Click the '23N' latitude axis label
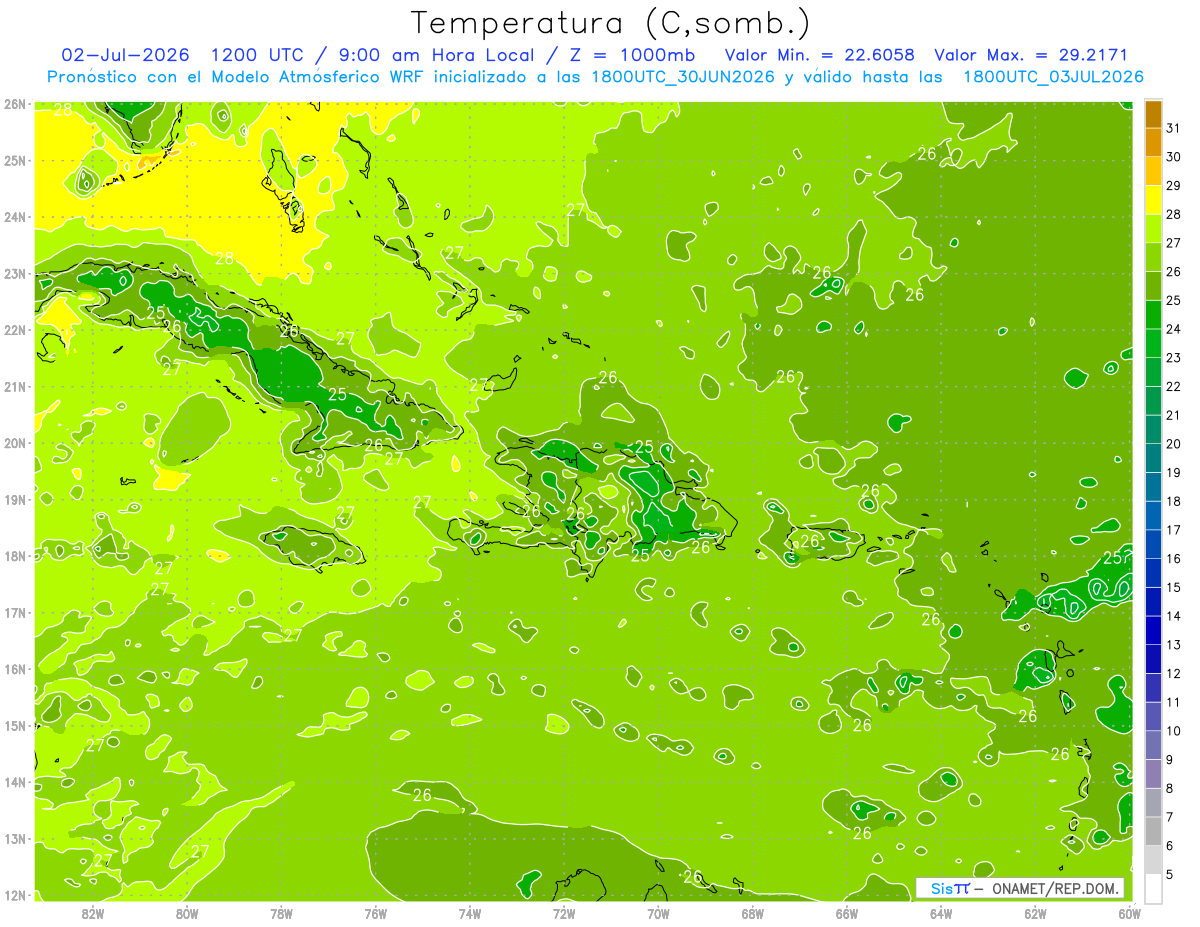Viewport: 1200px width, 927px height. (x=15, y=274)
